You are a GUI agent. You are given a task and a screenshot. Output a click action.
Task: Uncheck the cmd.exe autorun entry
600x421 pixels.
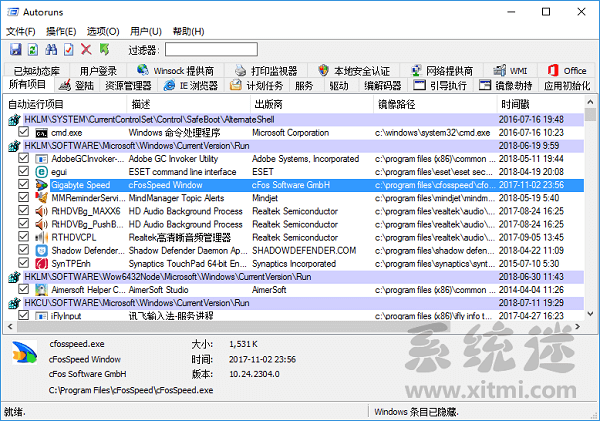24,132
